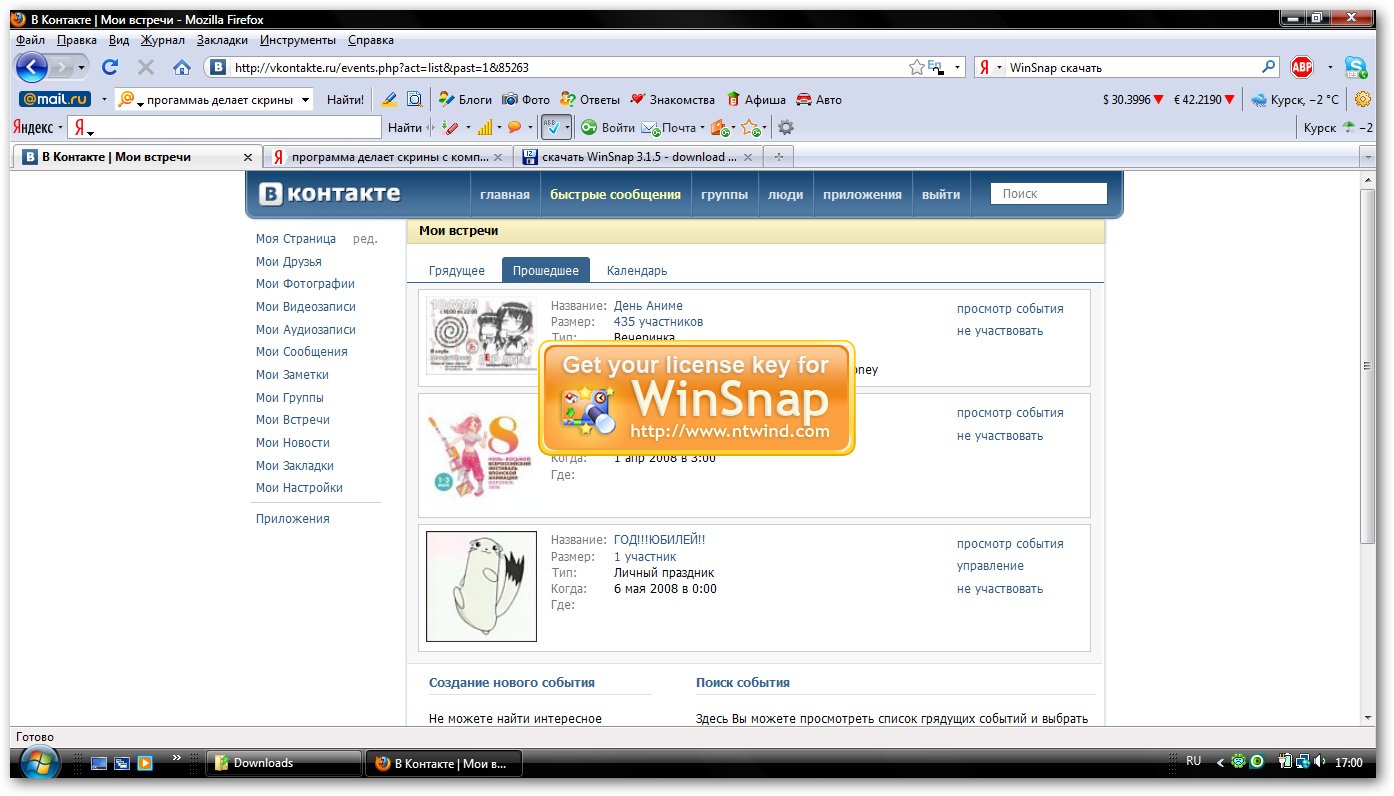Screen dimensions: 1394x796
Task: Click the RU language indicator in tray
Action: coord(1193,761)
